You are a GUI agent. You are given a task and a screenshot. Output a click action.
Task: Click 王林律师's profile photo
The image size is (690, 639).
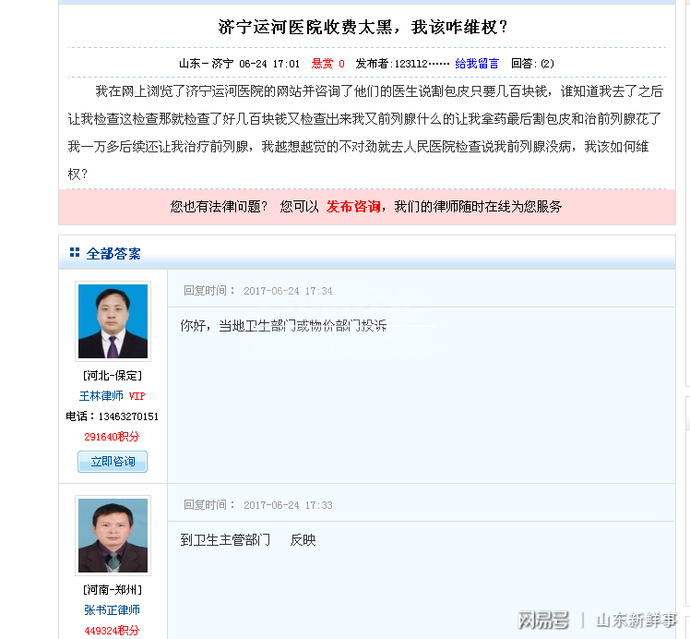[x=113, y=321]
